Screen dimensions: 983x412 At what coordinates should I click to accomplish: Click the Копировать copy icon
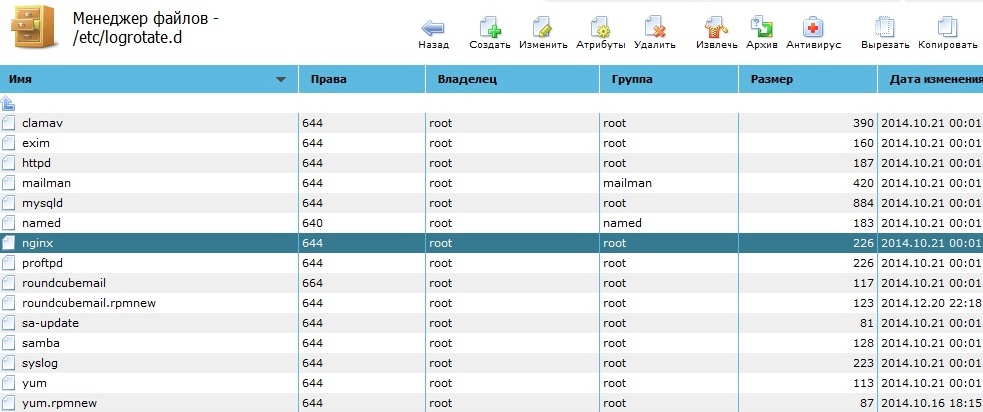click(x=946, y=27)
